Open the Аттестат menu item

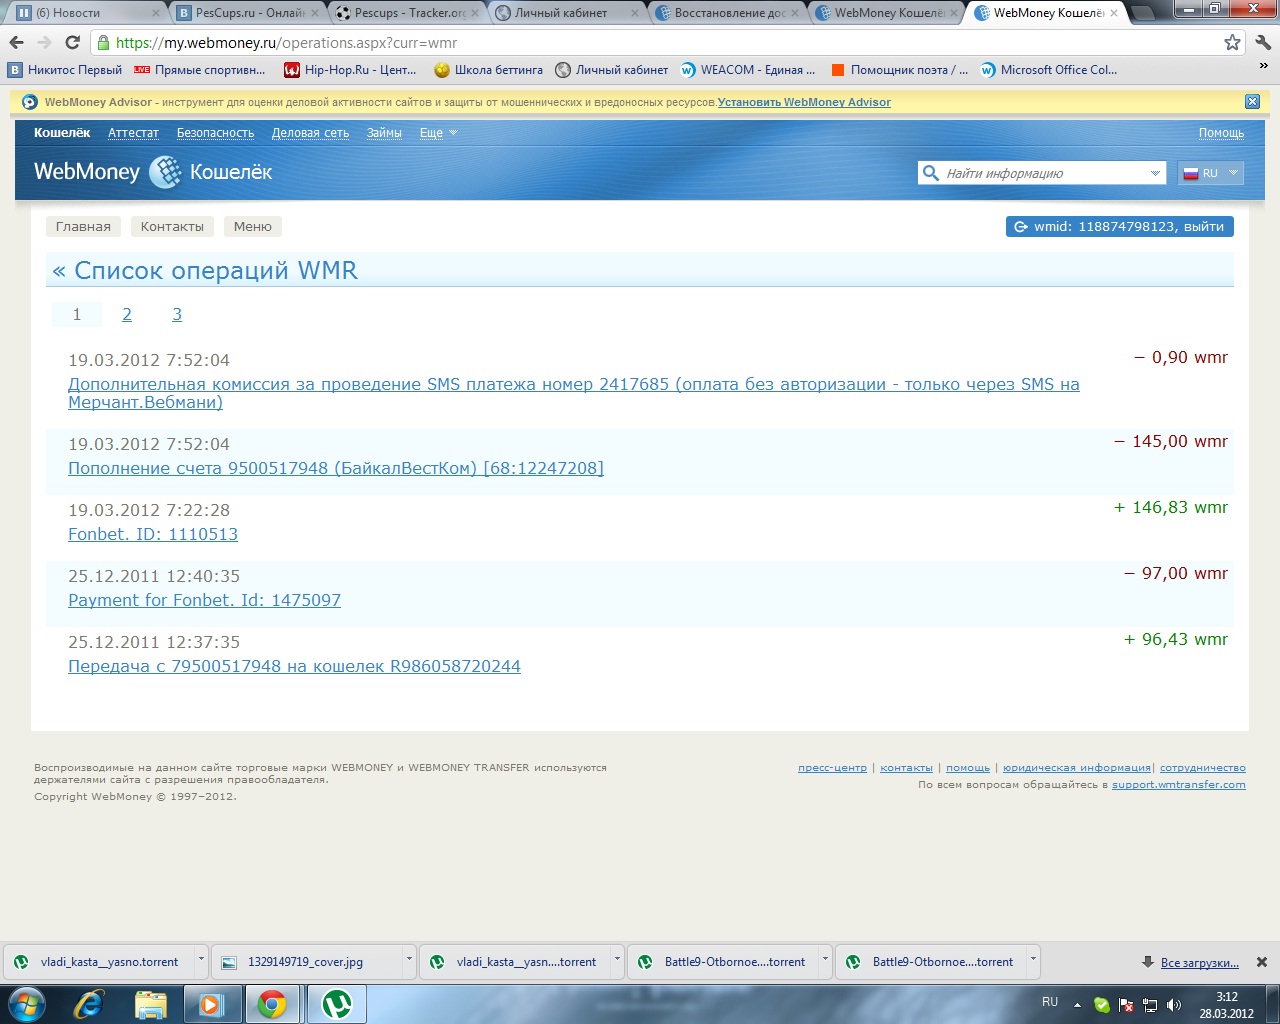point(133,133)
